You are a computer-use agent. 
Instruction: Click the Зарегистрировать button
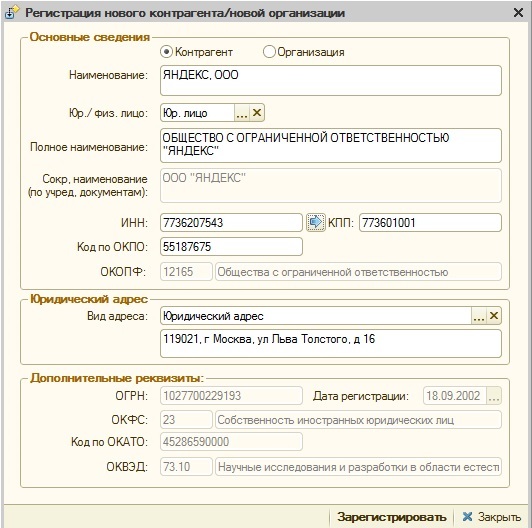point(392,517)
